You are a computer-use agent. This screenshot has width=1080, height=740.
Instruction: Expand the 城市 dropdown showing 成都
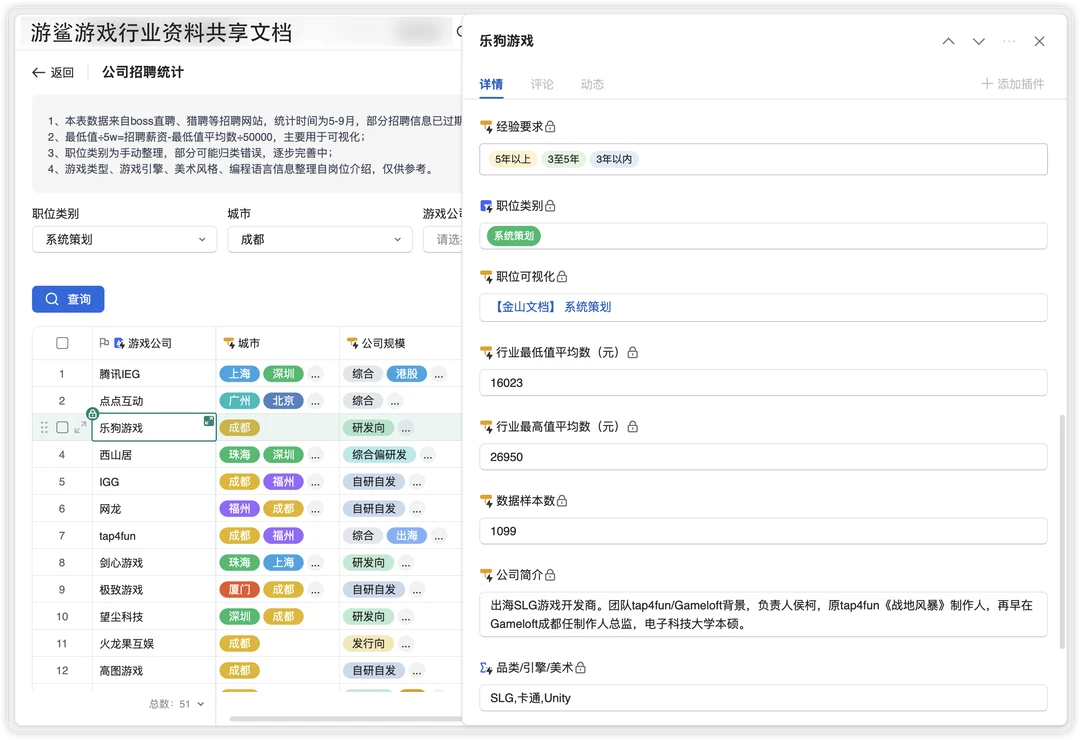pyautogui.click(x=319, y=240)
